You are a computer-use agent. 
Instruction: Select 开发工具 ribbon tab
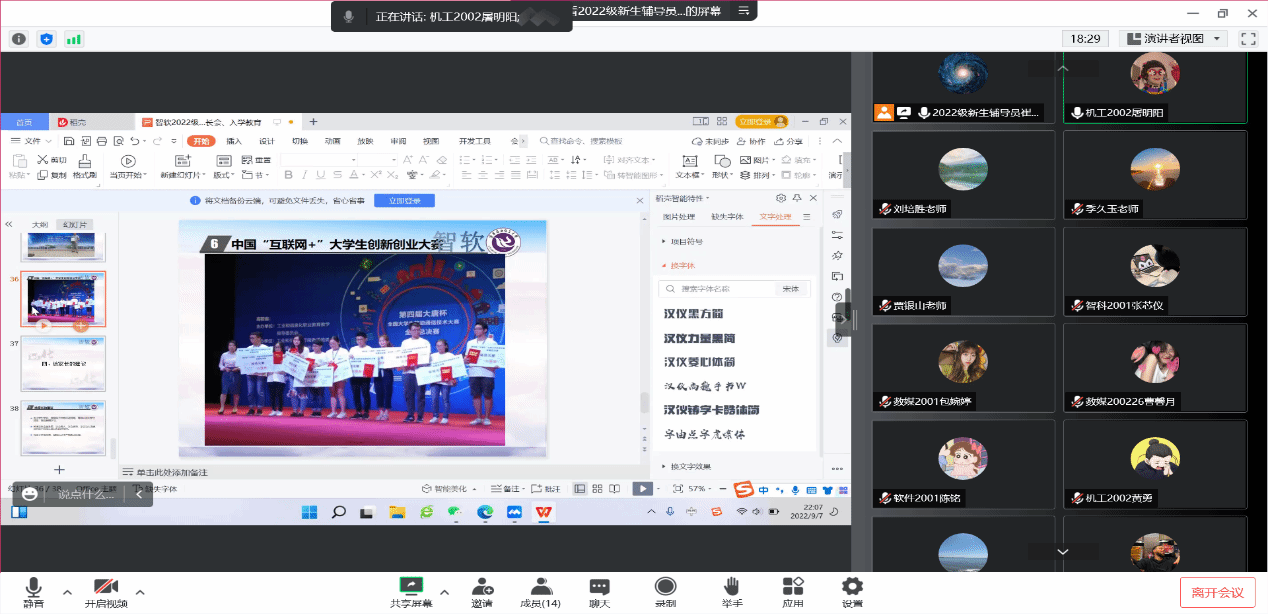coord(475,141)
